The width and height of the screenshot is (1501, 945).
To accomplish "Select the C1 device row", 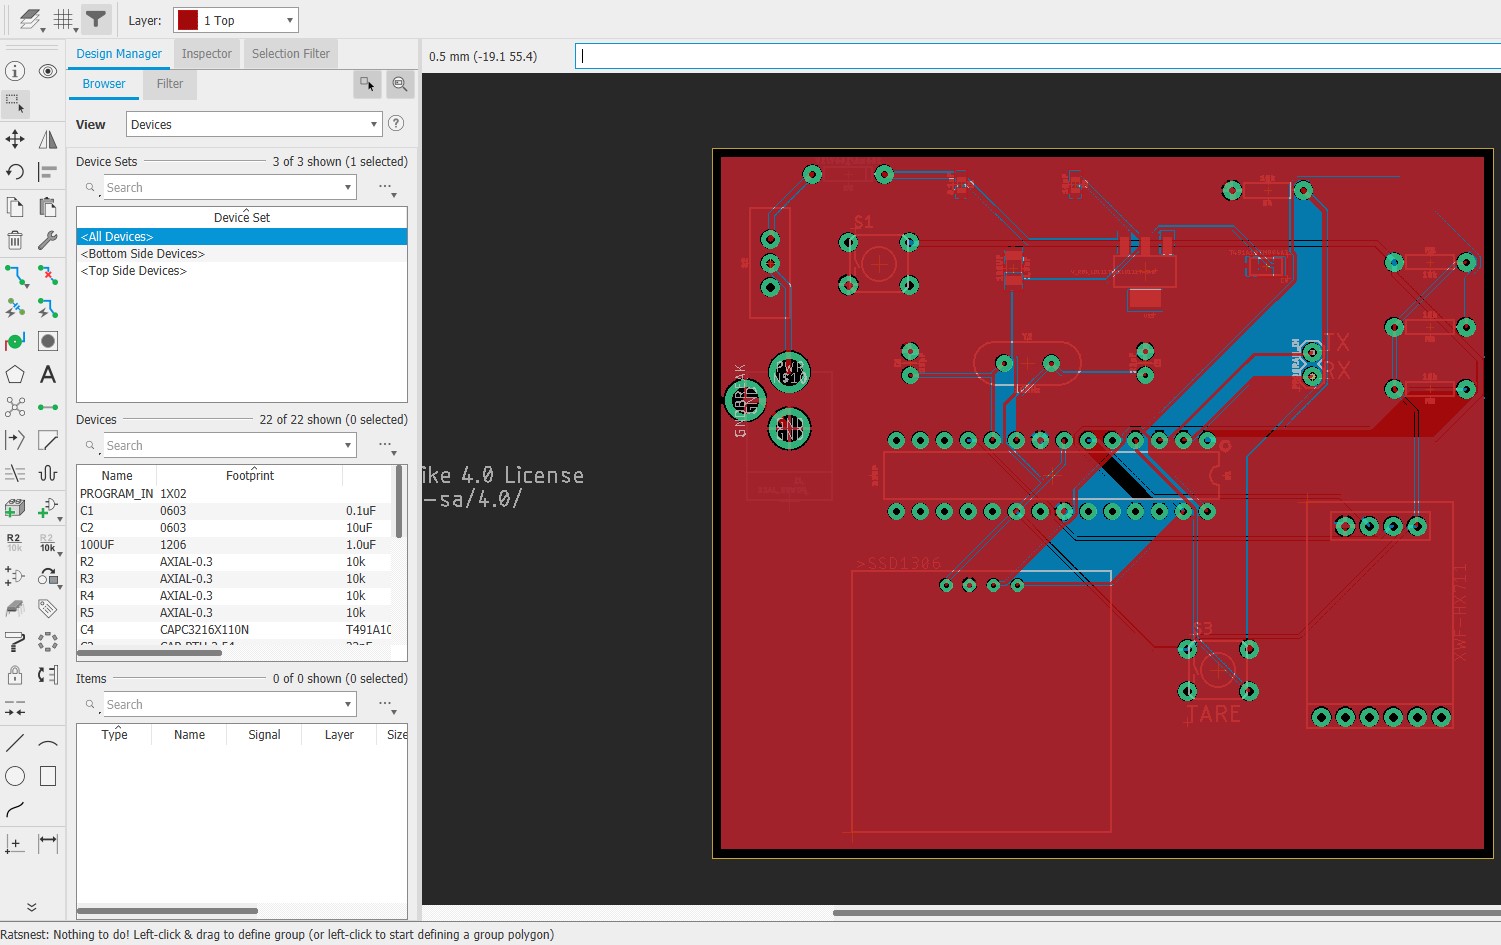I will (x=236, y=511).
